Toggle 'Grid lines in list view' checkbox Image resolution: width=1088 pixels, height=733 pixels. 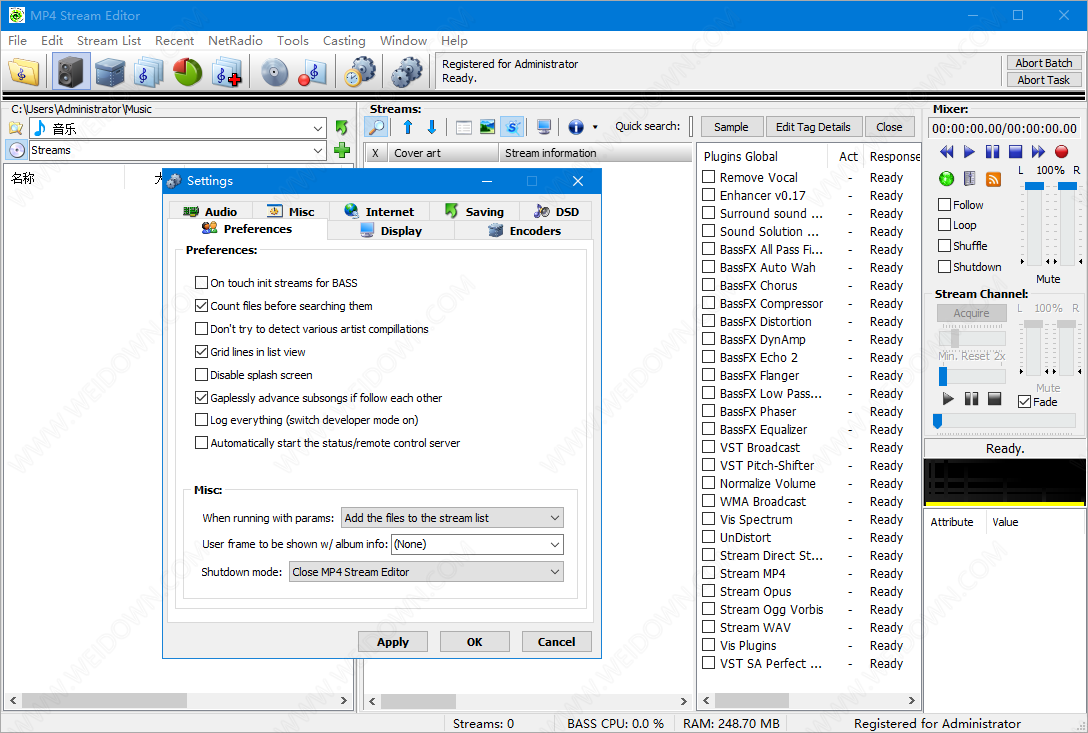click(x=201, y=352)
